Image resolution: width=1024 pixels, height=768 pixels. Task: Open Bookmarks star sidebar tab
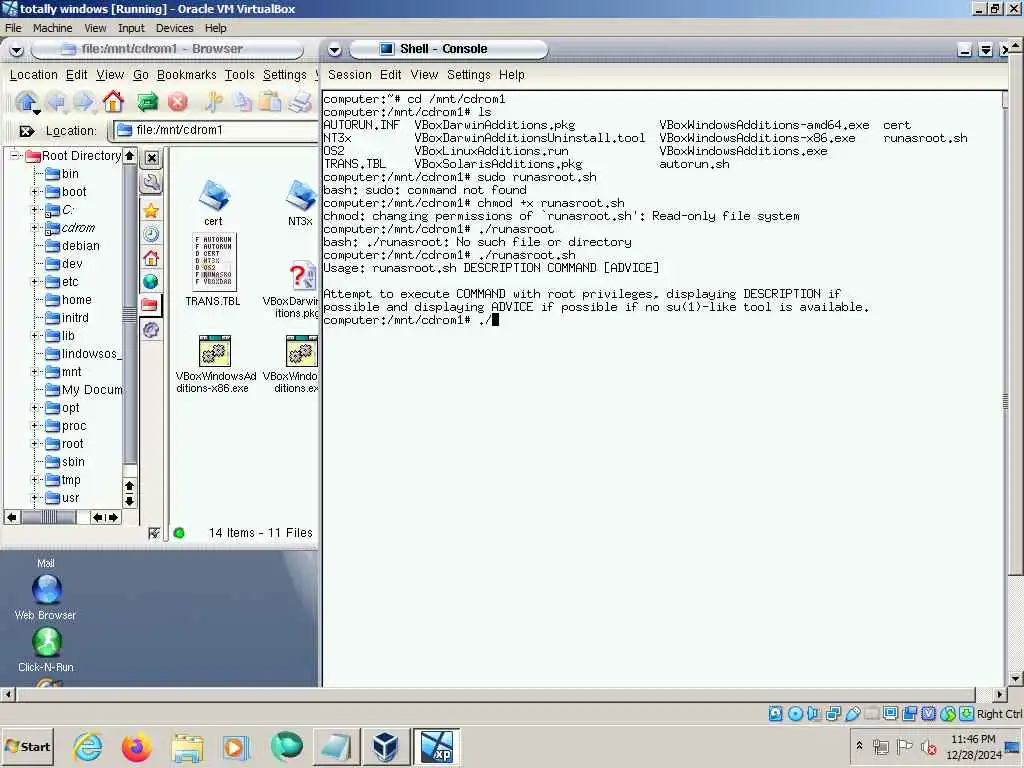coord(152,210)
